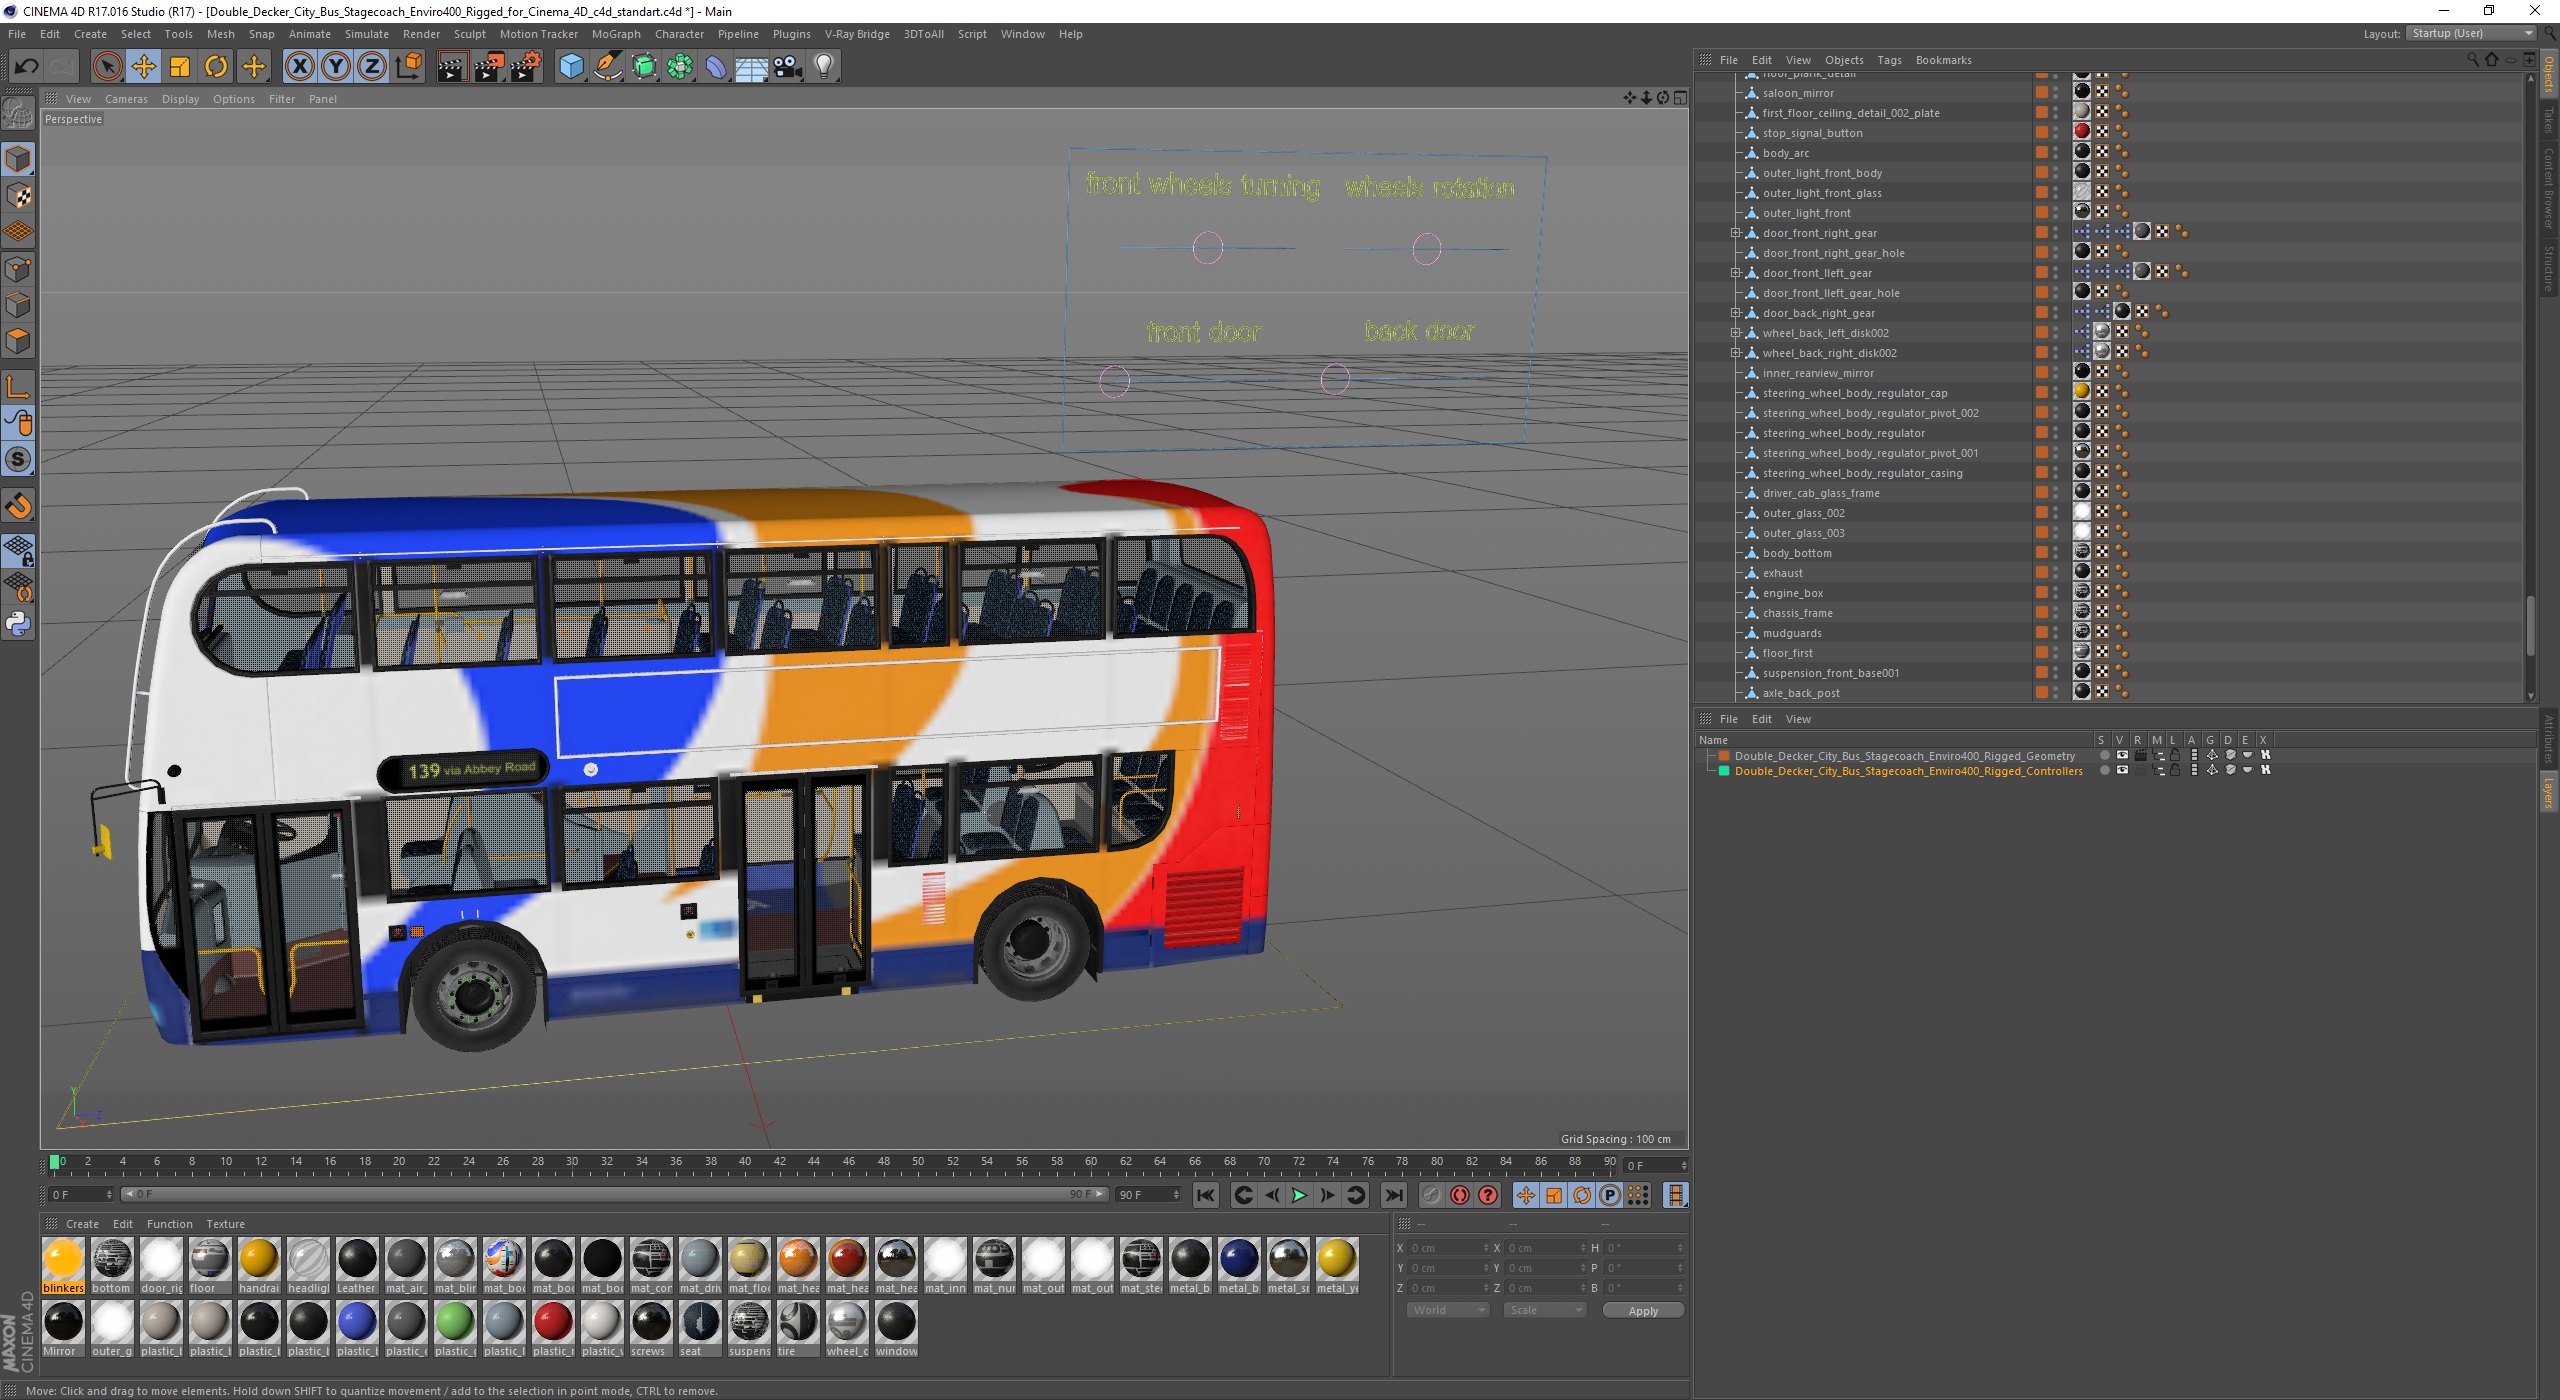2560x1400 pixels.
Task: Open the Subdivision Surface generators
Action: pyautogui.click(x=644, y=66)
